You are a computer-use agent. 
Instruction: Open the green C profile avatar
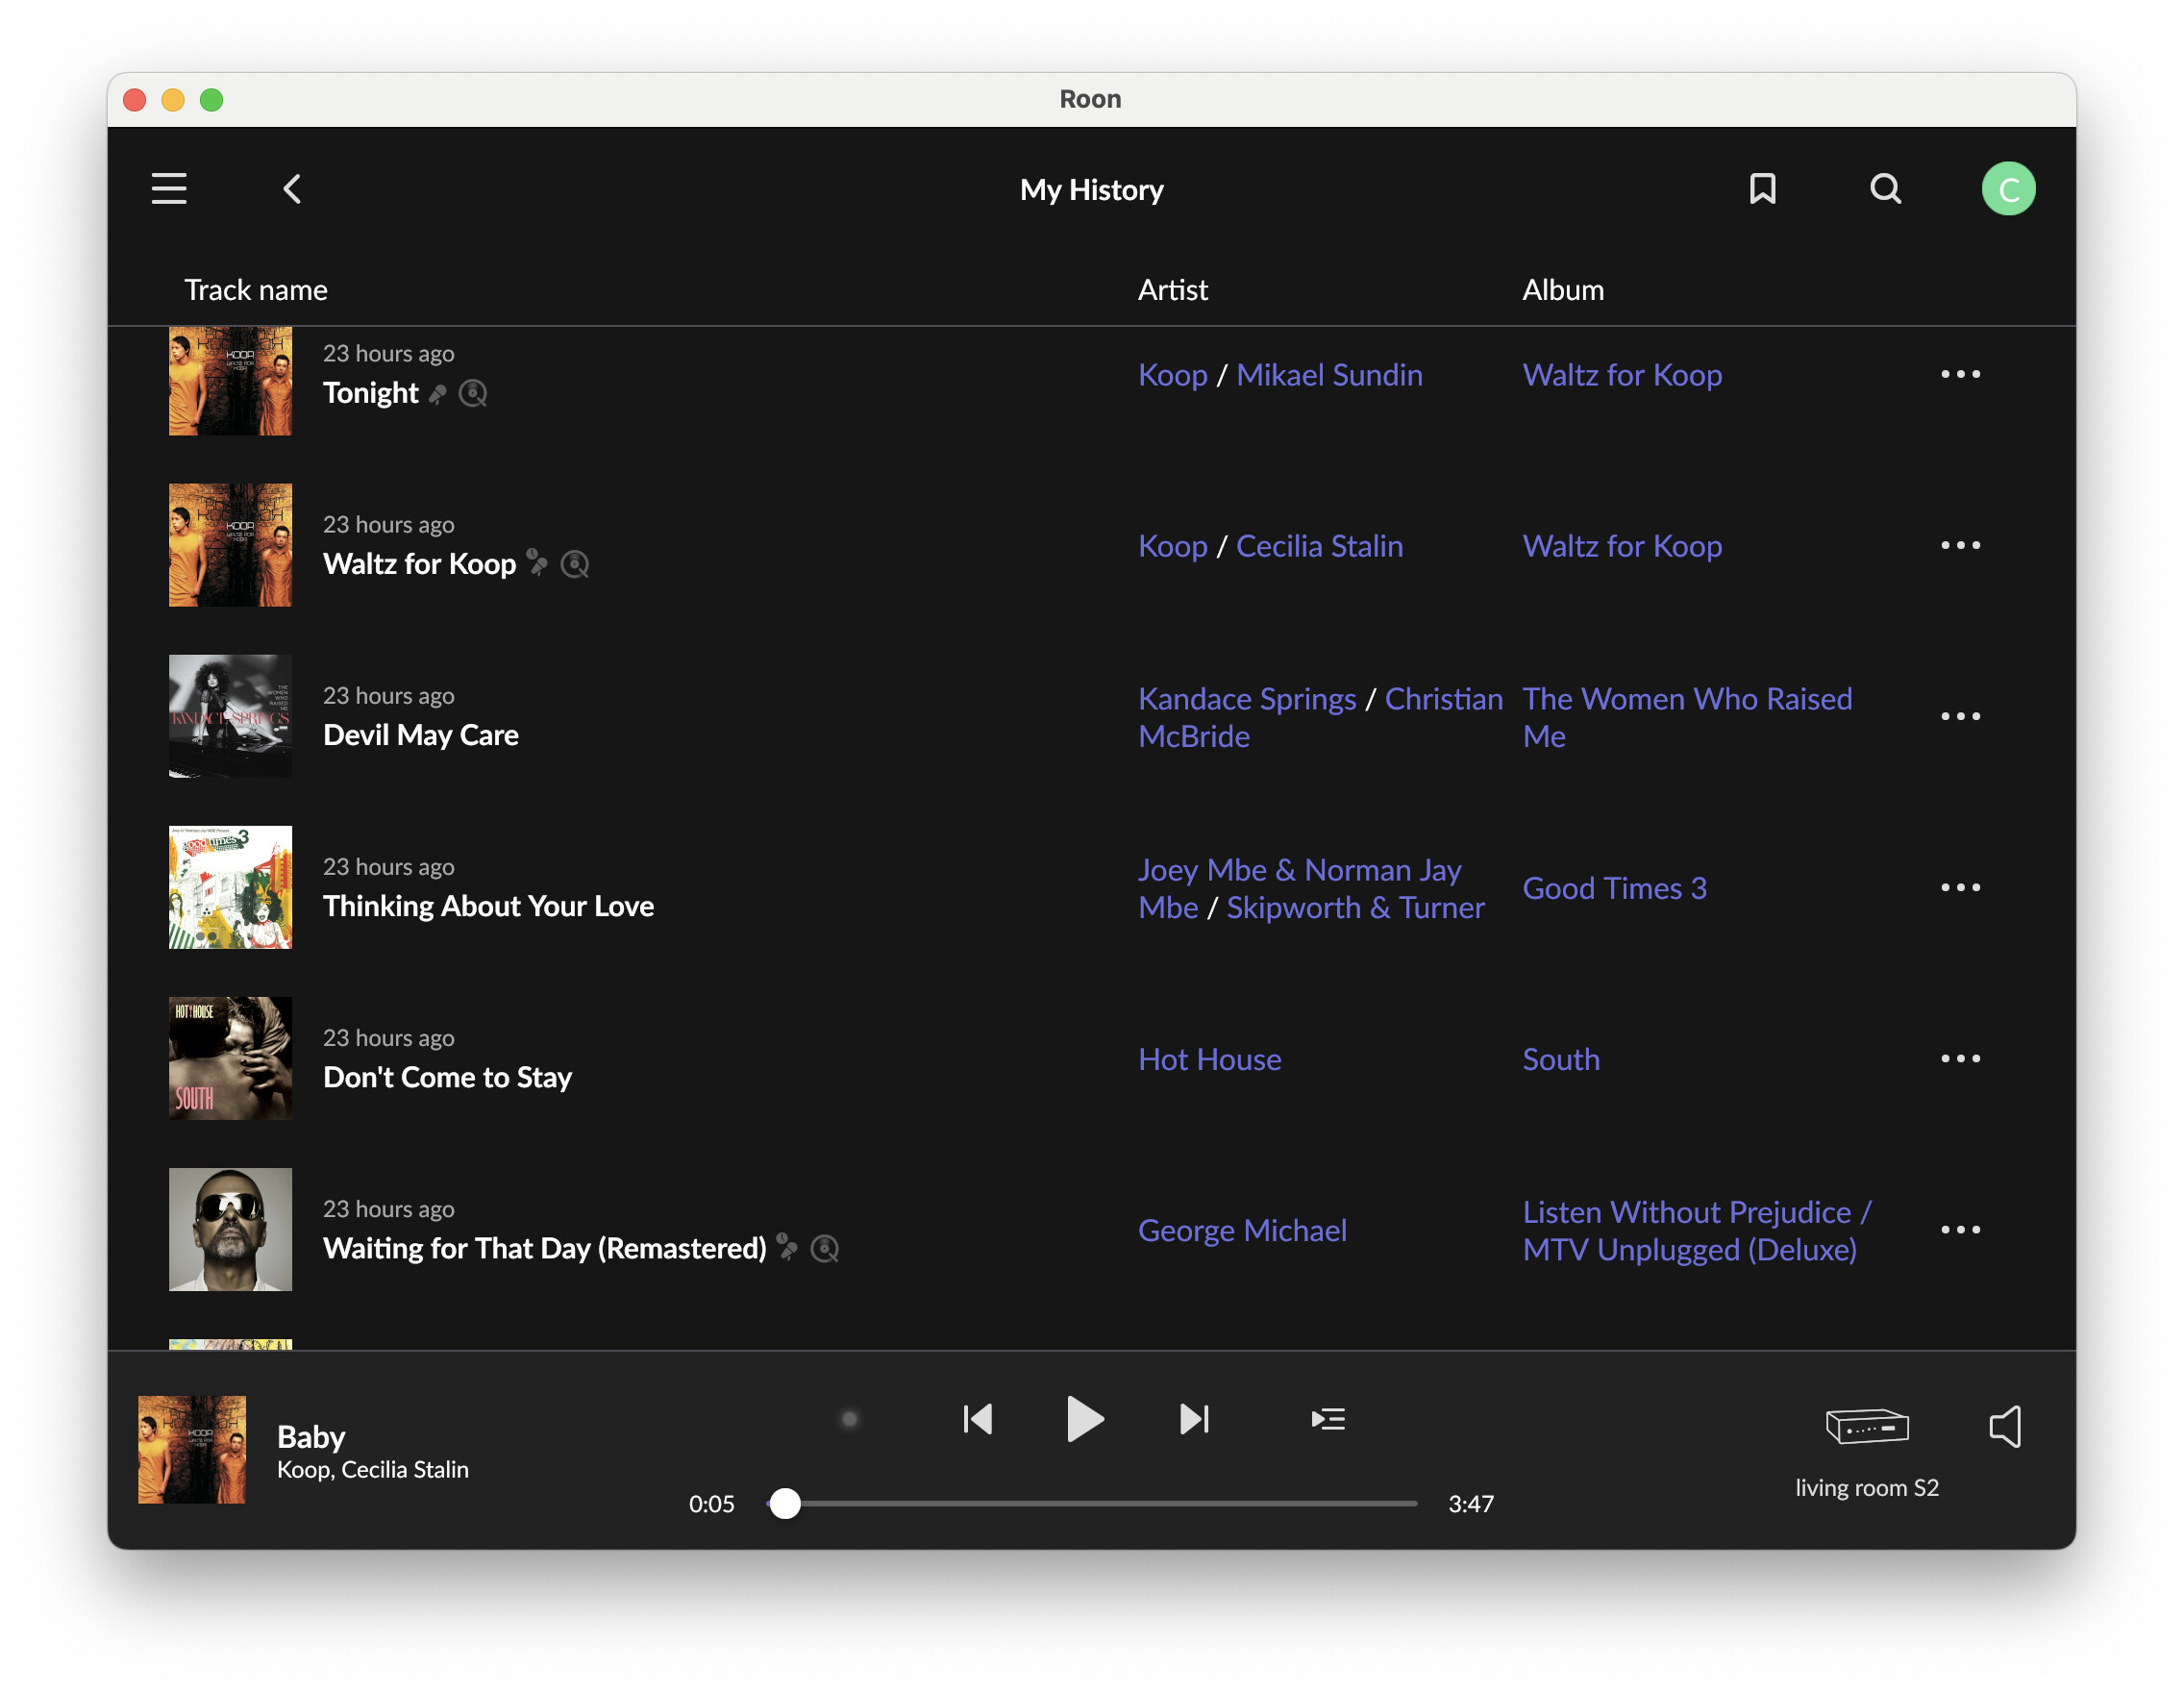[2008, 189]
